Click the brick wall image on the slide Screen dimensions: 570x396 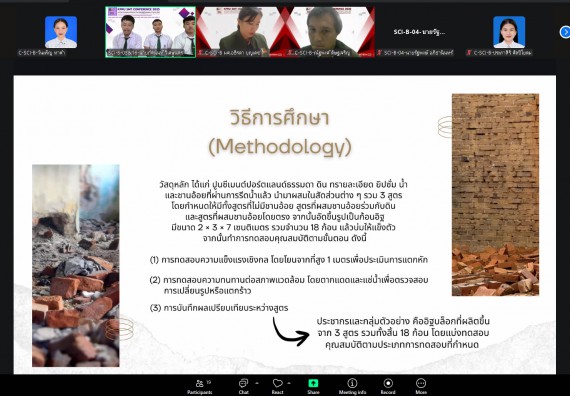click(x=495, y=195)
